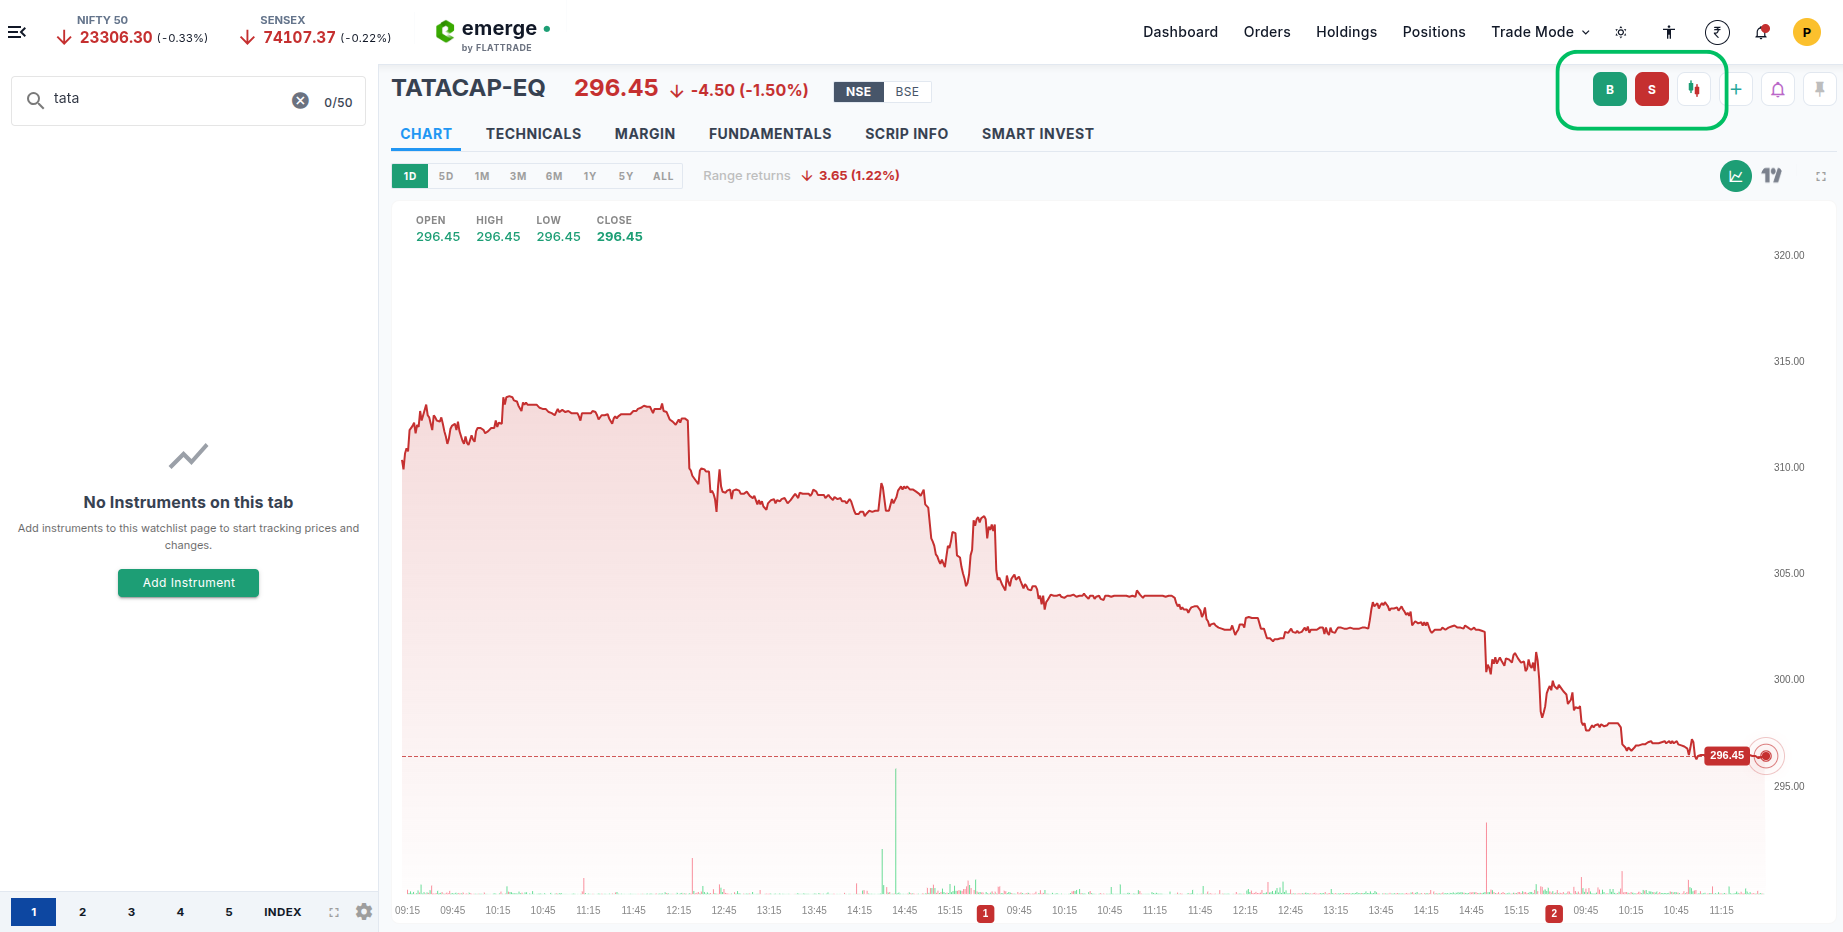Switch to watchlist tab 4
The image size is (1843, 932).
coord(180,912)
